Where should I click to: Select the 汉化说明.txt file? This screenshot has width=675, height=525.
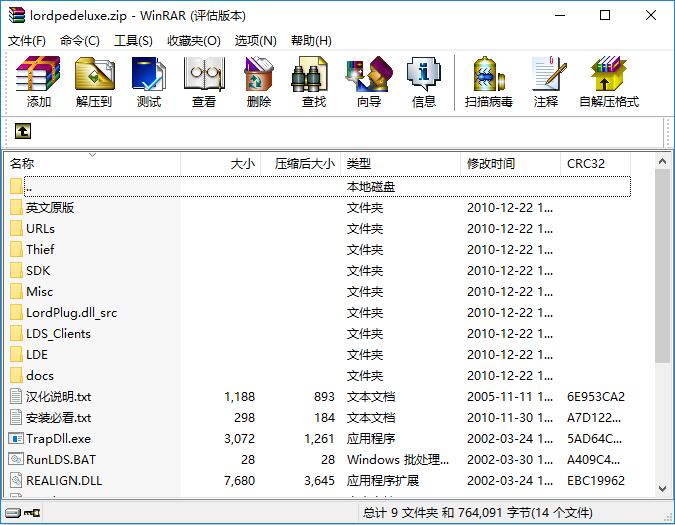click(x=58, y=396)
